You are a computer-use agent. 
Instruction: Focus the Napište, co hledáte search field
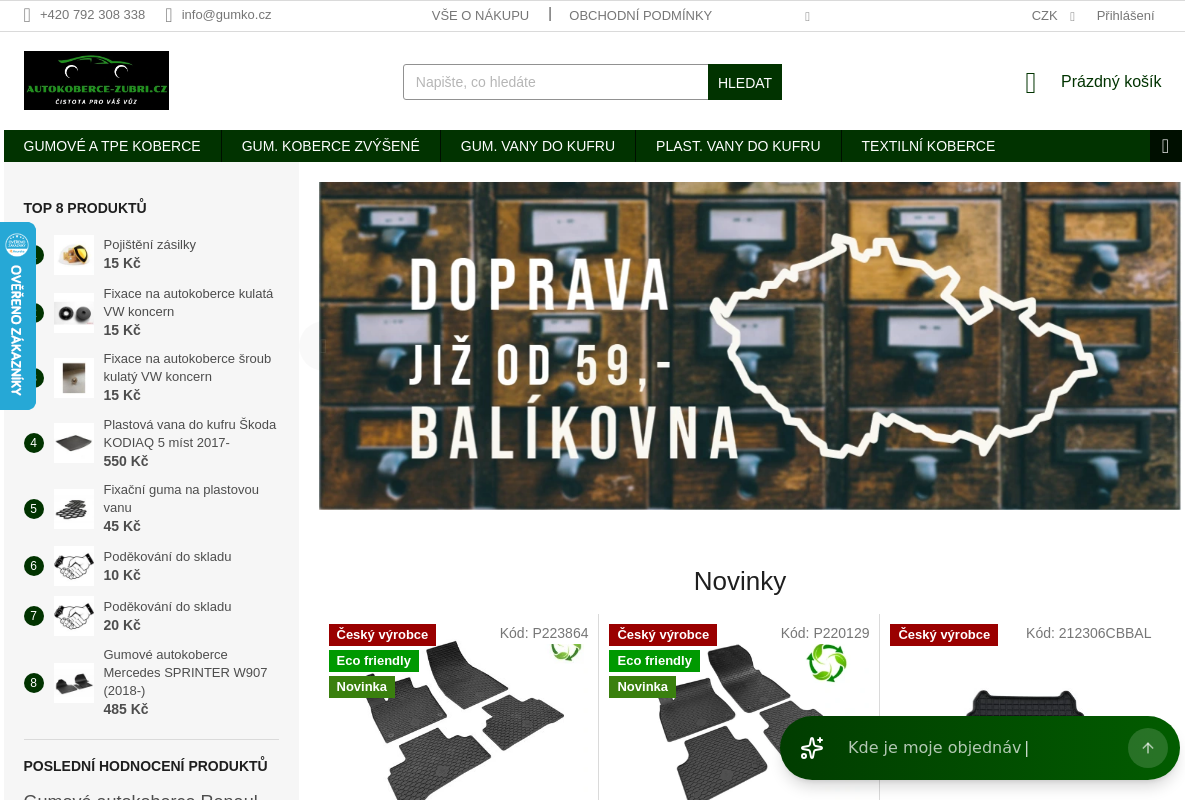556,82
